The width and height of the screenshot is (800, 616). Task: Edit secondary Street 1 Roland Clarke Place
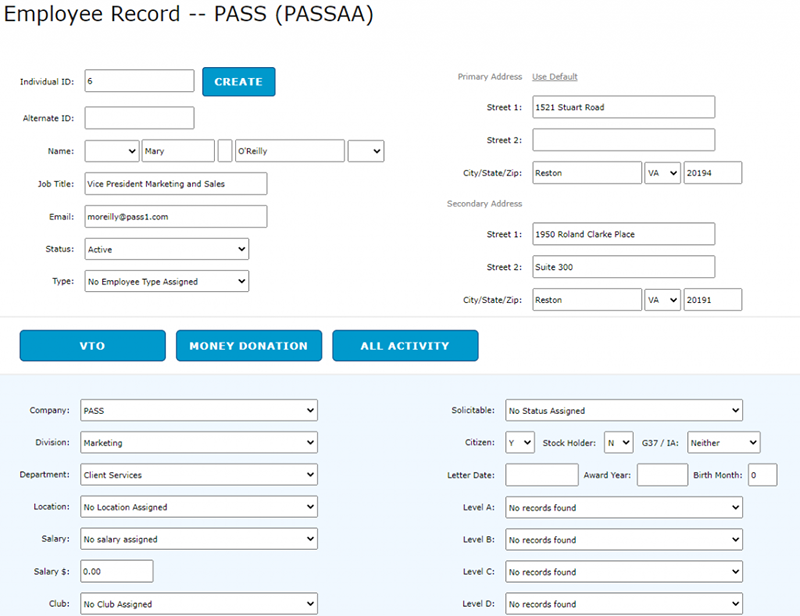point(623,234)
